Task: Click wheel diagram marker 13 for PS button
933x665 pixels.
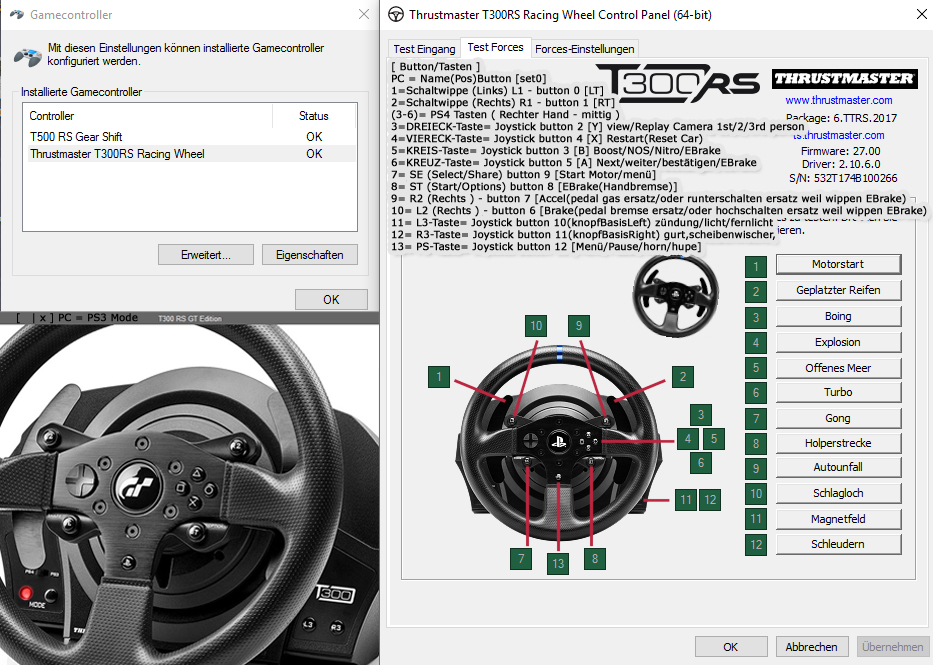Action: [x=558, y=563]
